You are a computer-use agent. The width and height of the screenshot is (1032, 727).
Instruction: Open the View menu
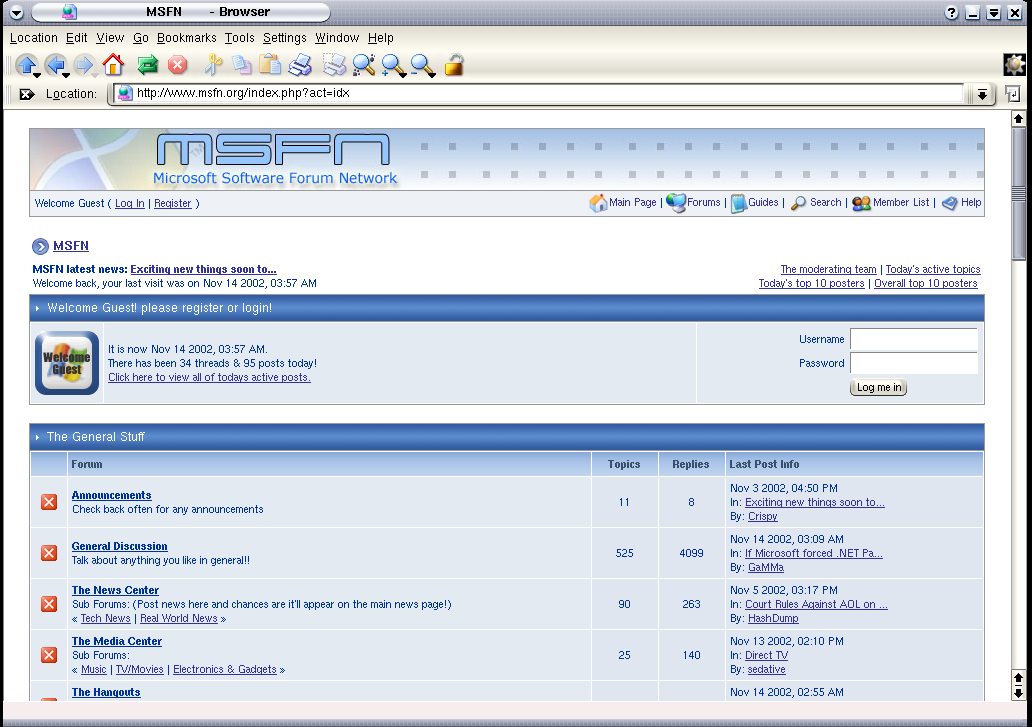[110, 38]
